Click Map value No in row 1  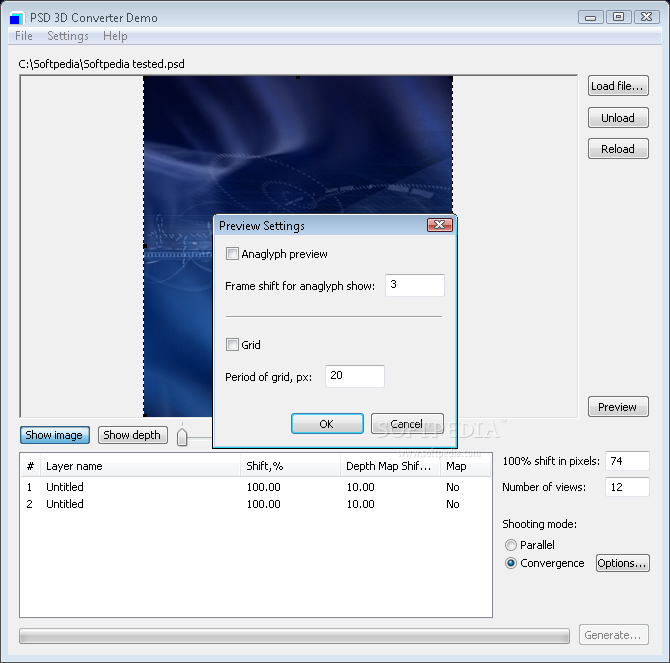[x=453, y=487]
